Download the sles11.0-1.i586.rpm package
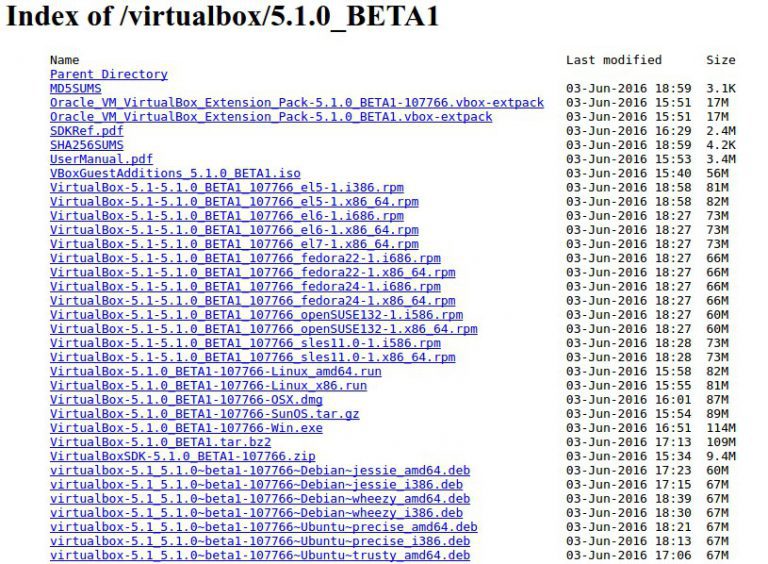The height and width of the screenshot is (564, 768). click(x=245, y=344)
